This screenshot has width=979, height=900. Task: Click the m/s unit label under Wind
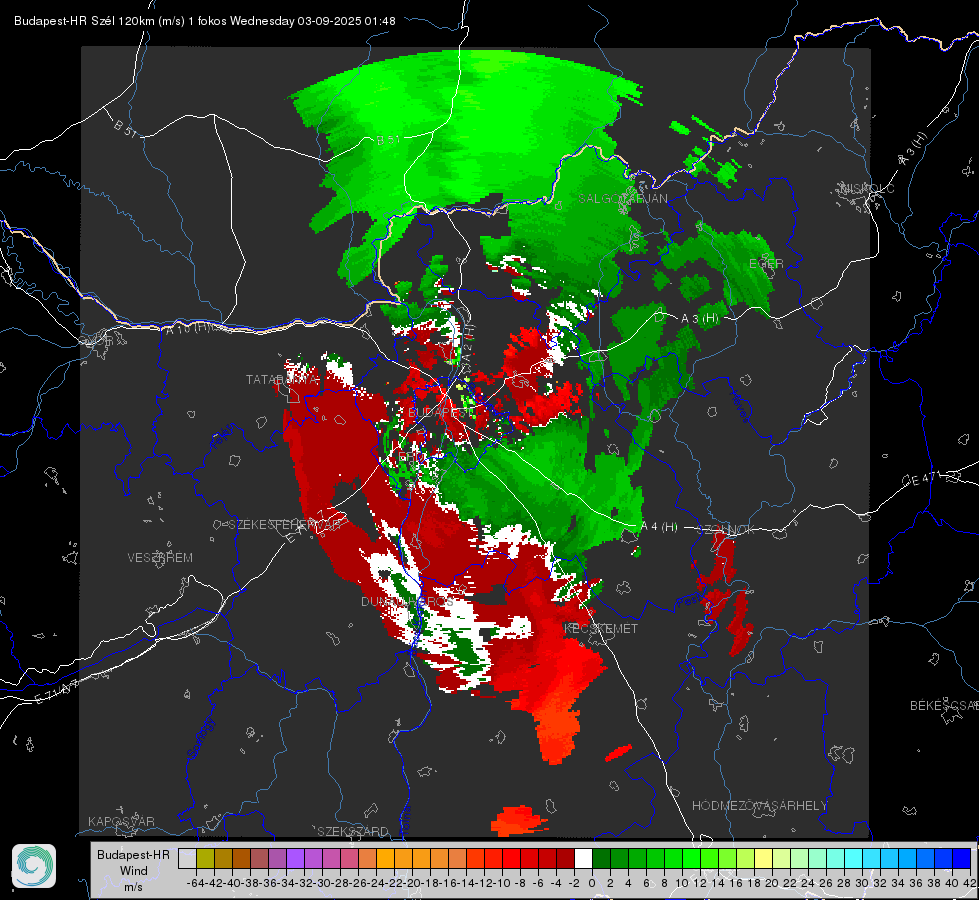point(133,887)
